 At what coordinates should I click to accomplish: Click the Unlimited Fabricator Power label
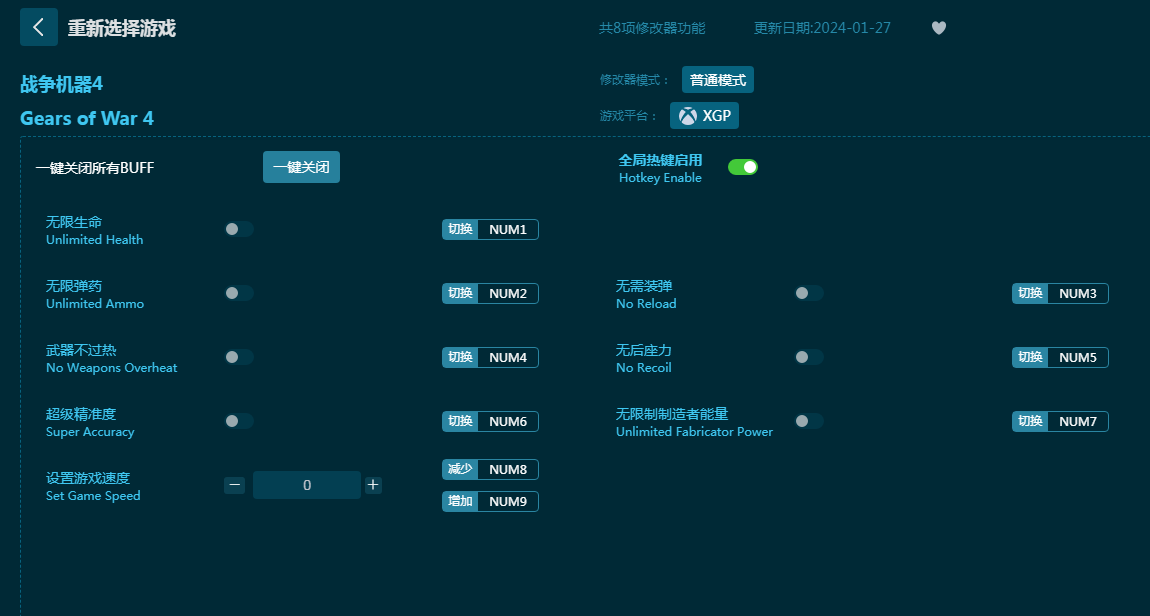point(695,432)
